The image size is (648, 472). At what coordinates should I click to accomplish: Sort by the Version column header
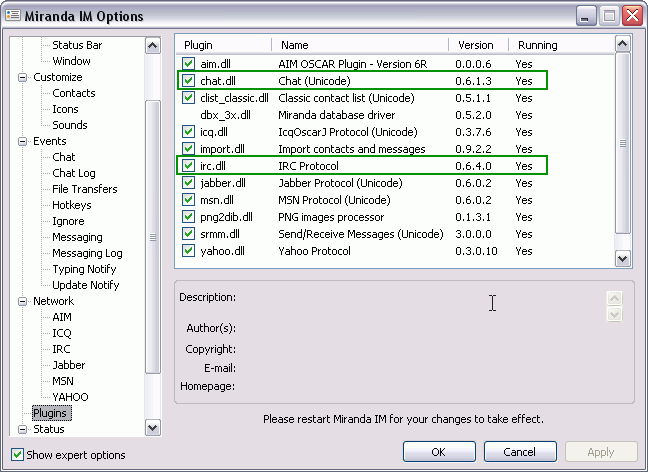pos(479,45)
